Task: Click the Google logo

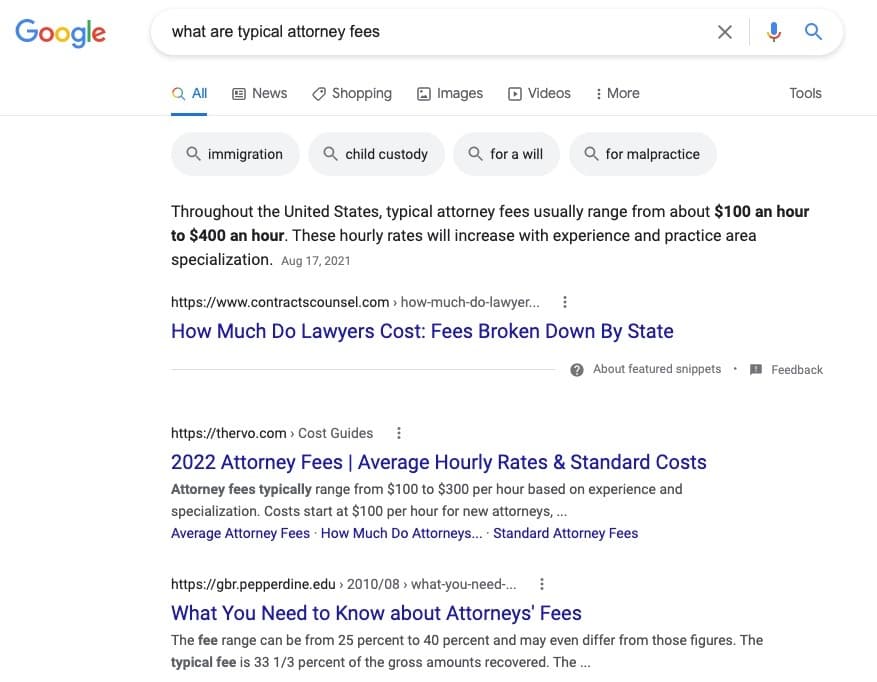Action: 60,32
